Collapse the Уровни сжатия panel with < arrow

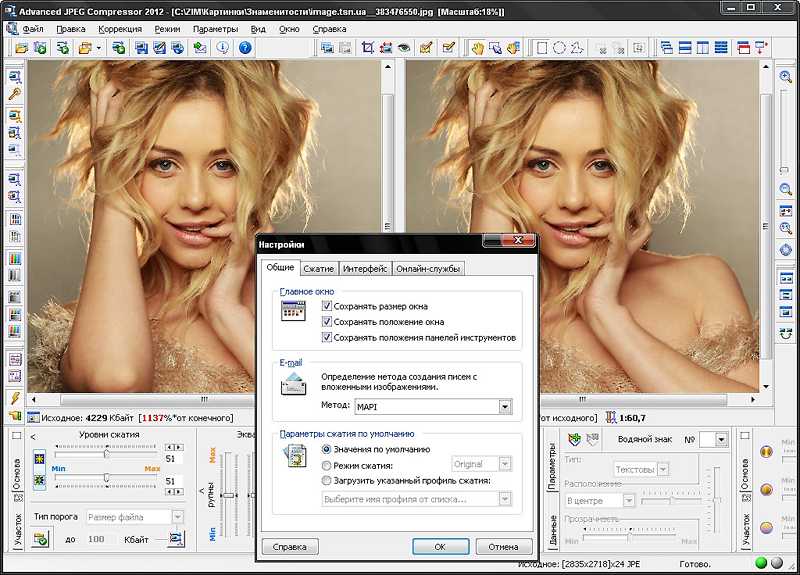[x=33, y=437]
